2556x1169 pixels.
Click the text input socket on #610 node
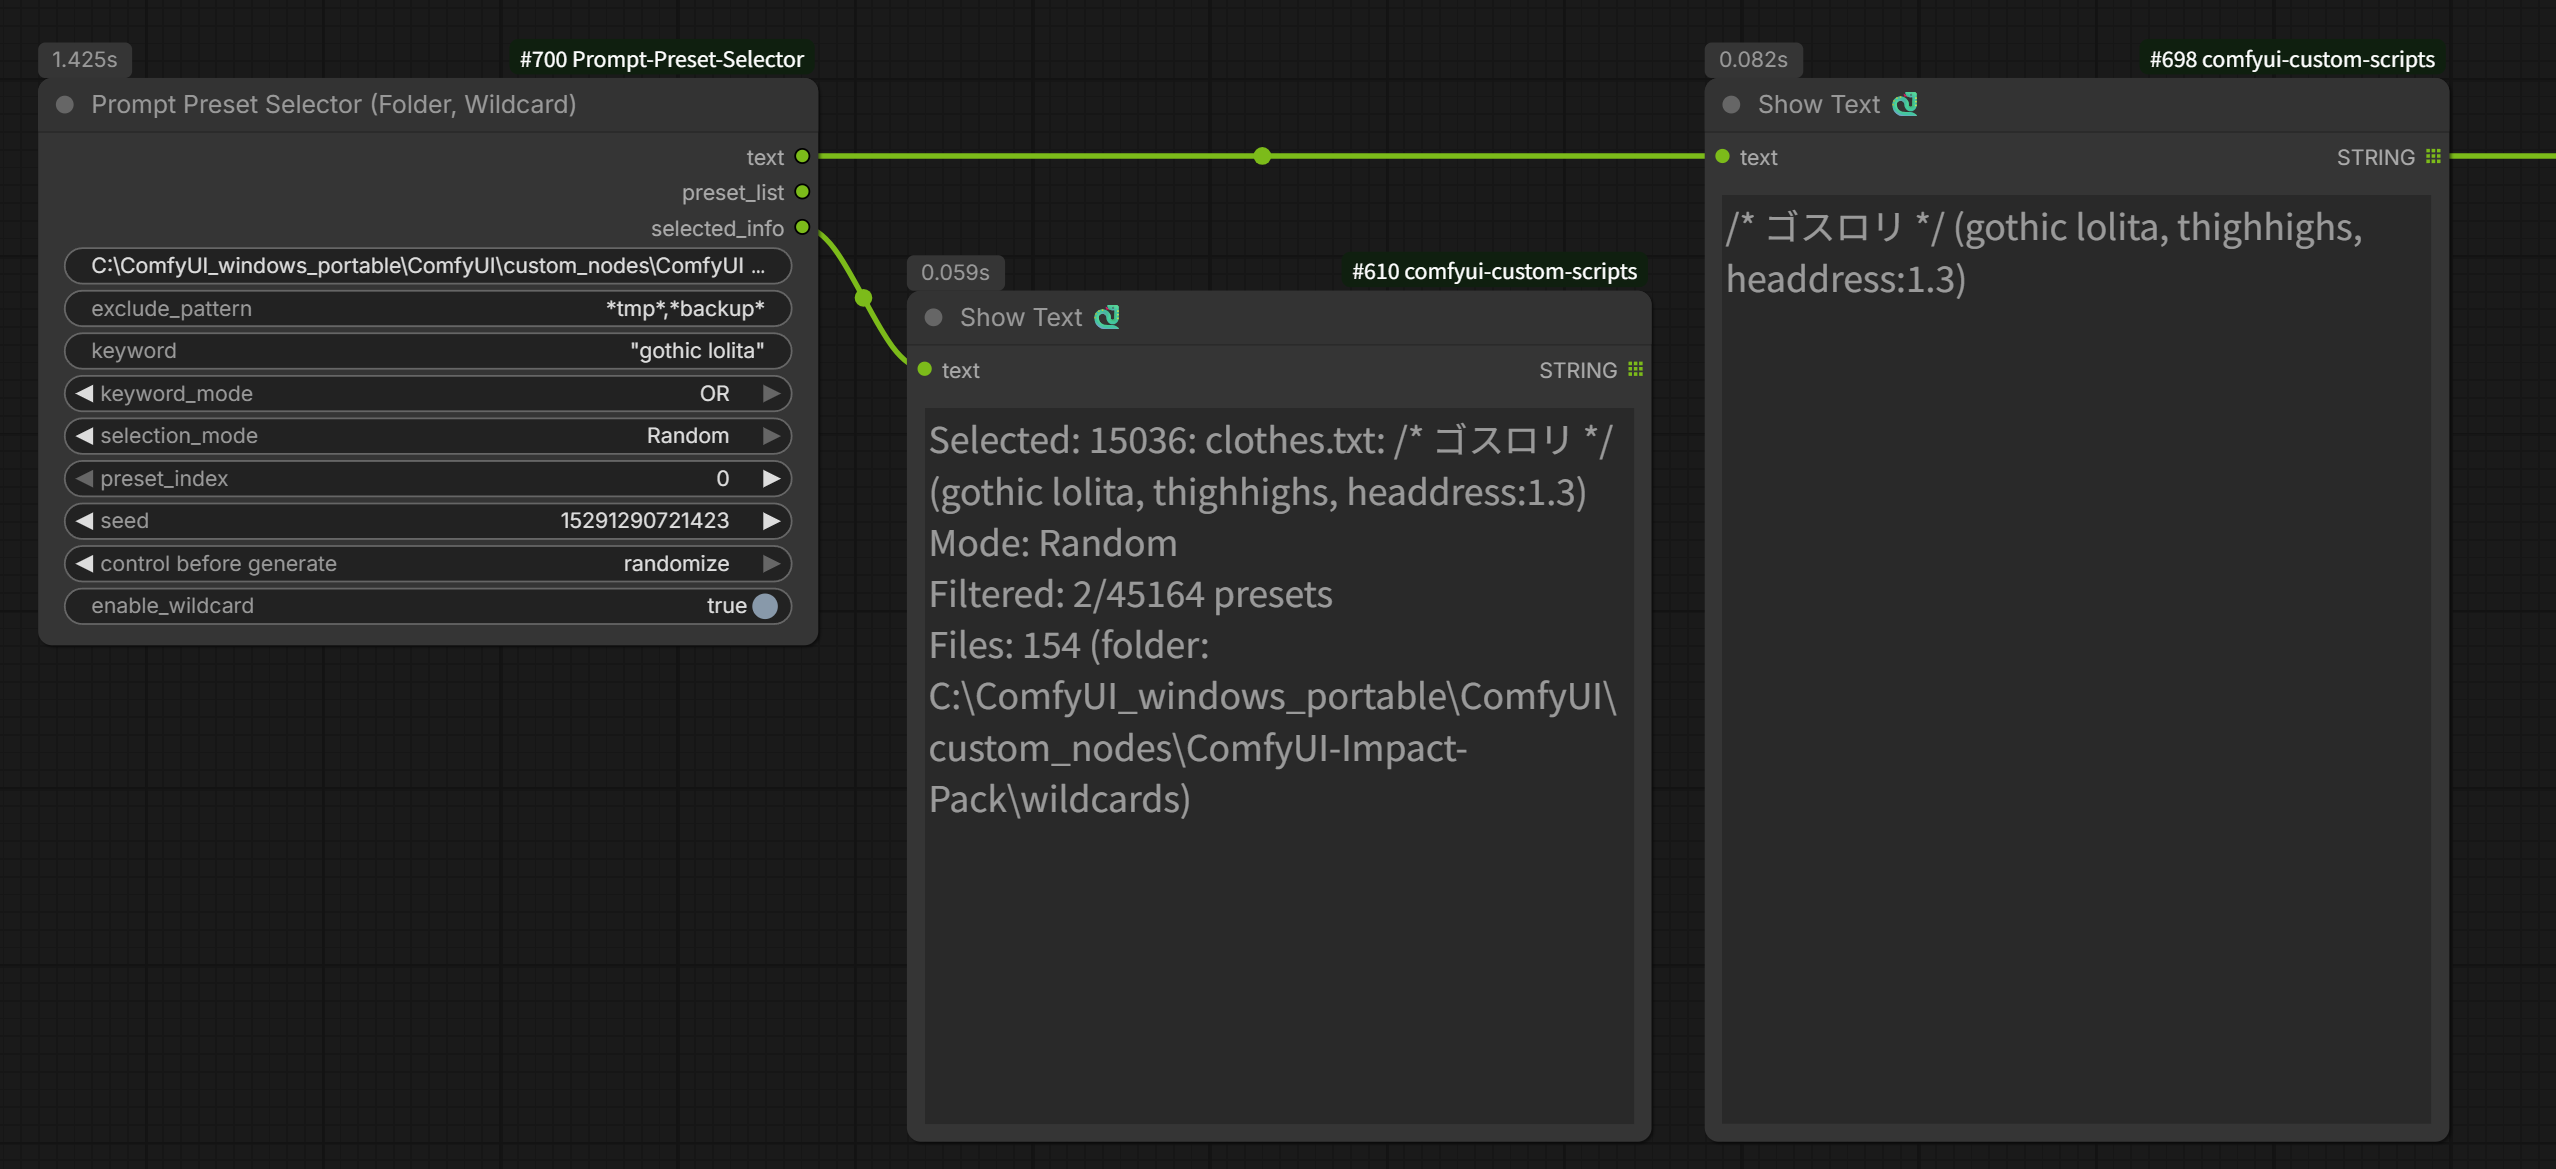925,370
